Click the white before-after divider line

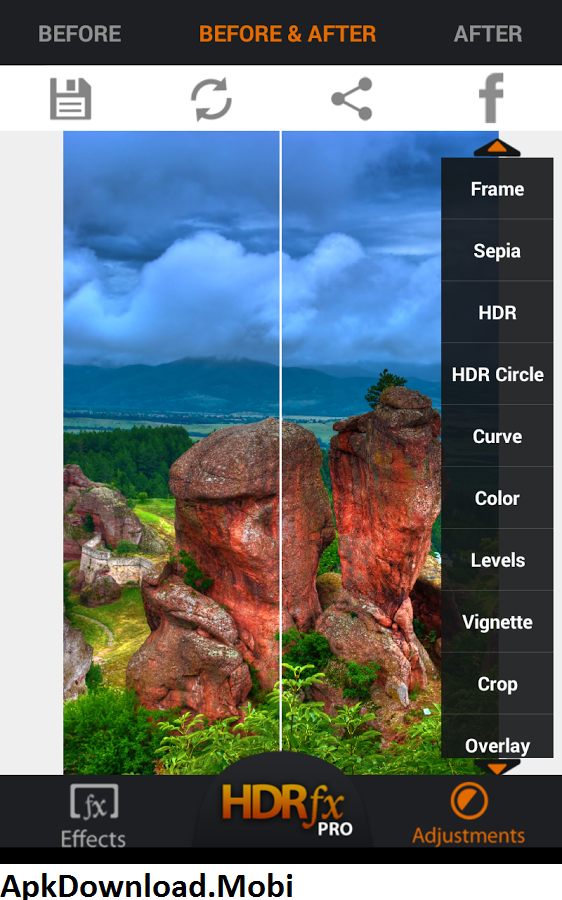point(281,441)
